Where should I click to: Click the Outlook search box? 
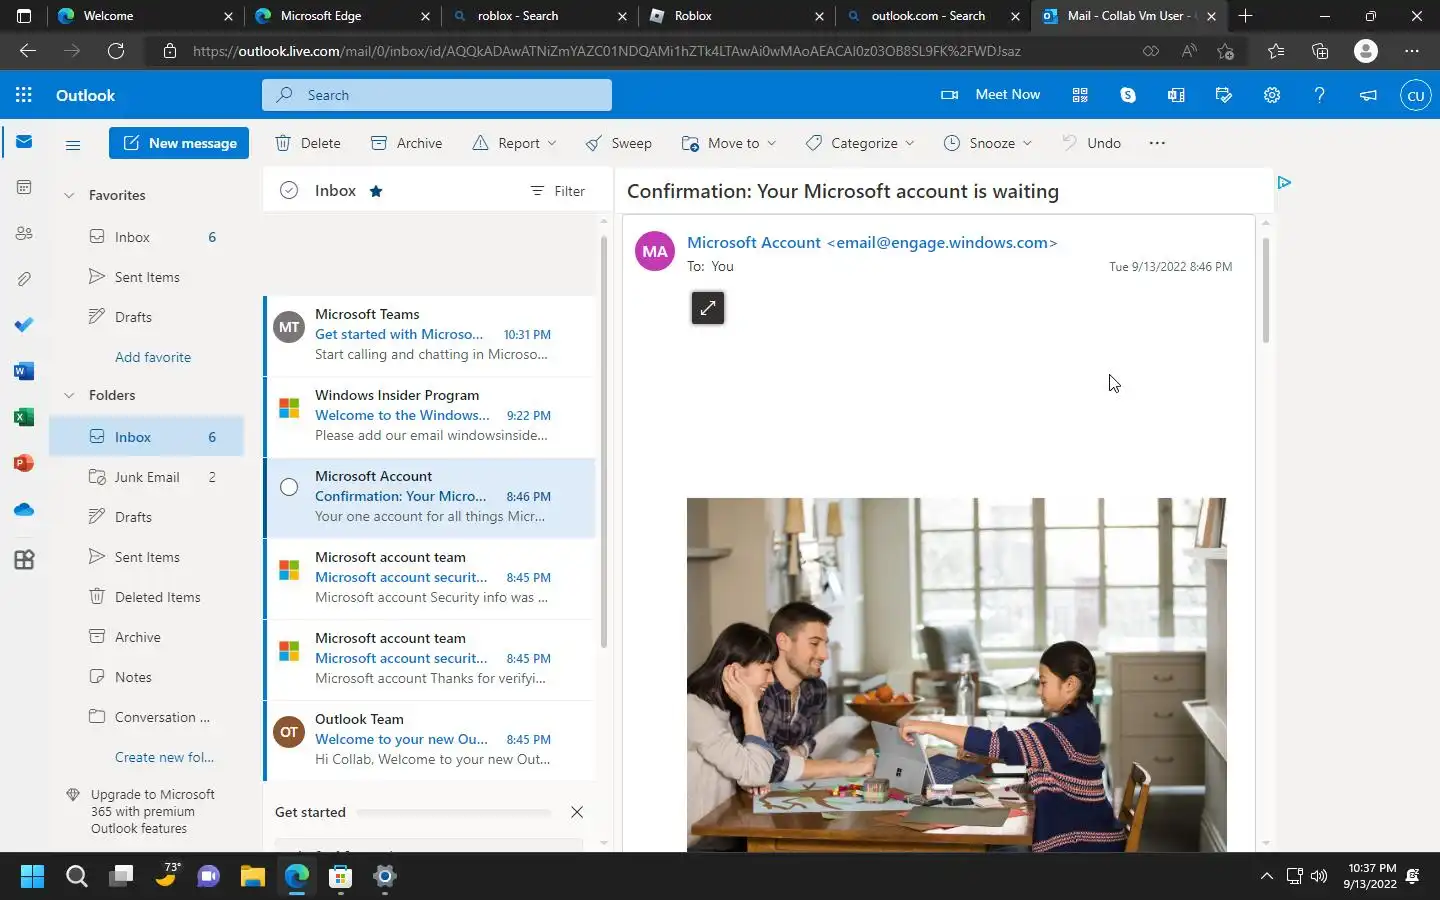(437, 95)
